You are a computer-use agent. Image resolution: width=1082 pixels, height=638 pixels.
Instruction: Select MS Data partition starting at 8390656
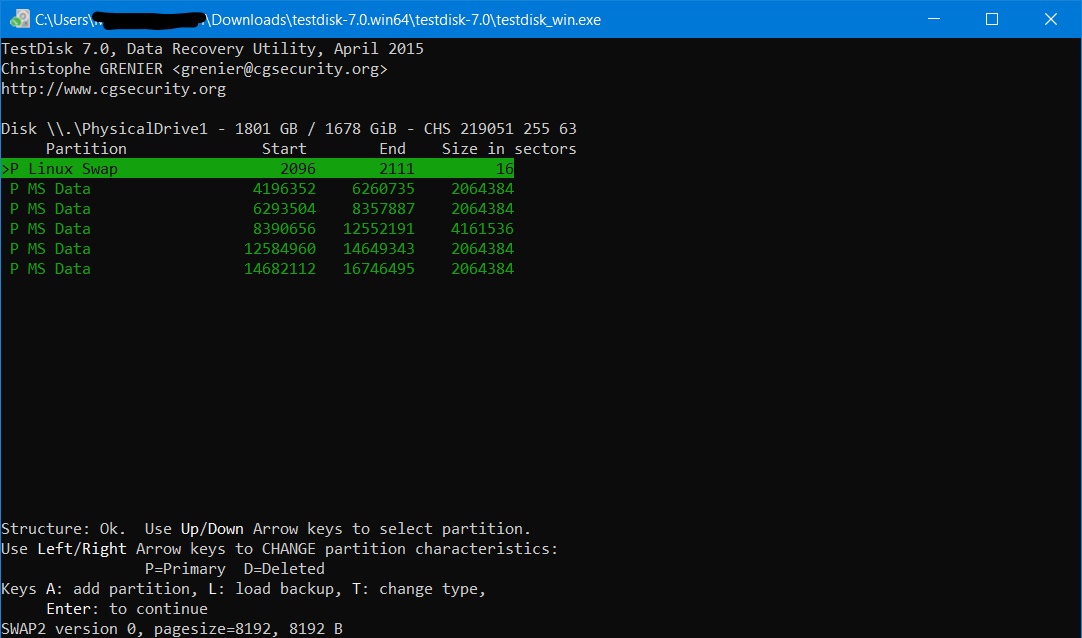tap(262, 228)
